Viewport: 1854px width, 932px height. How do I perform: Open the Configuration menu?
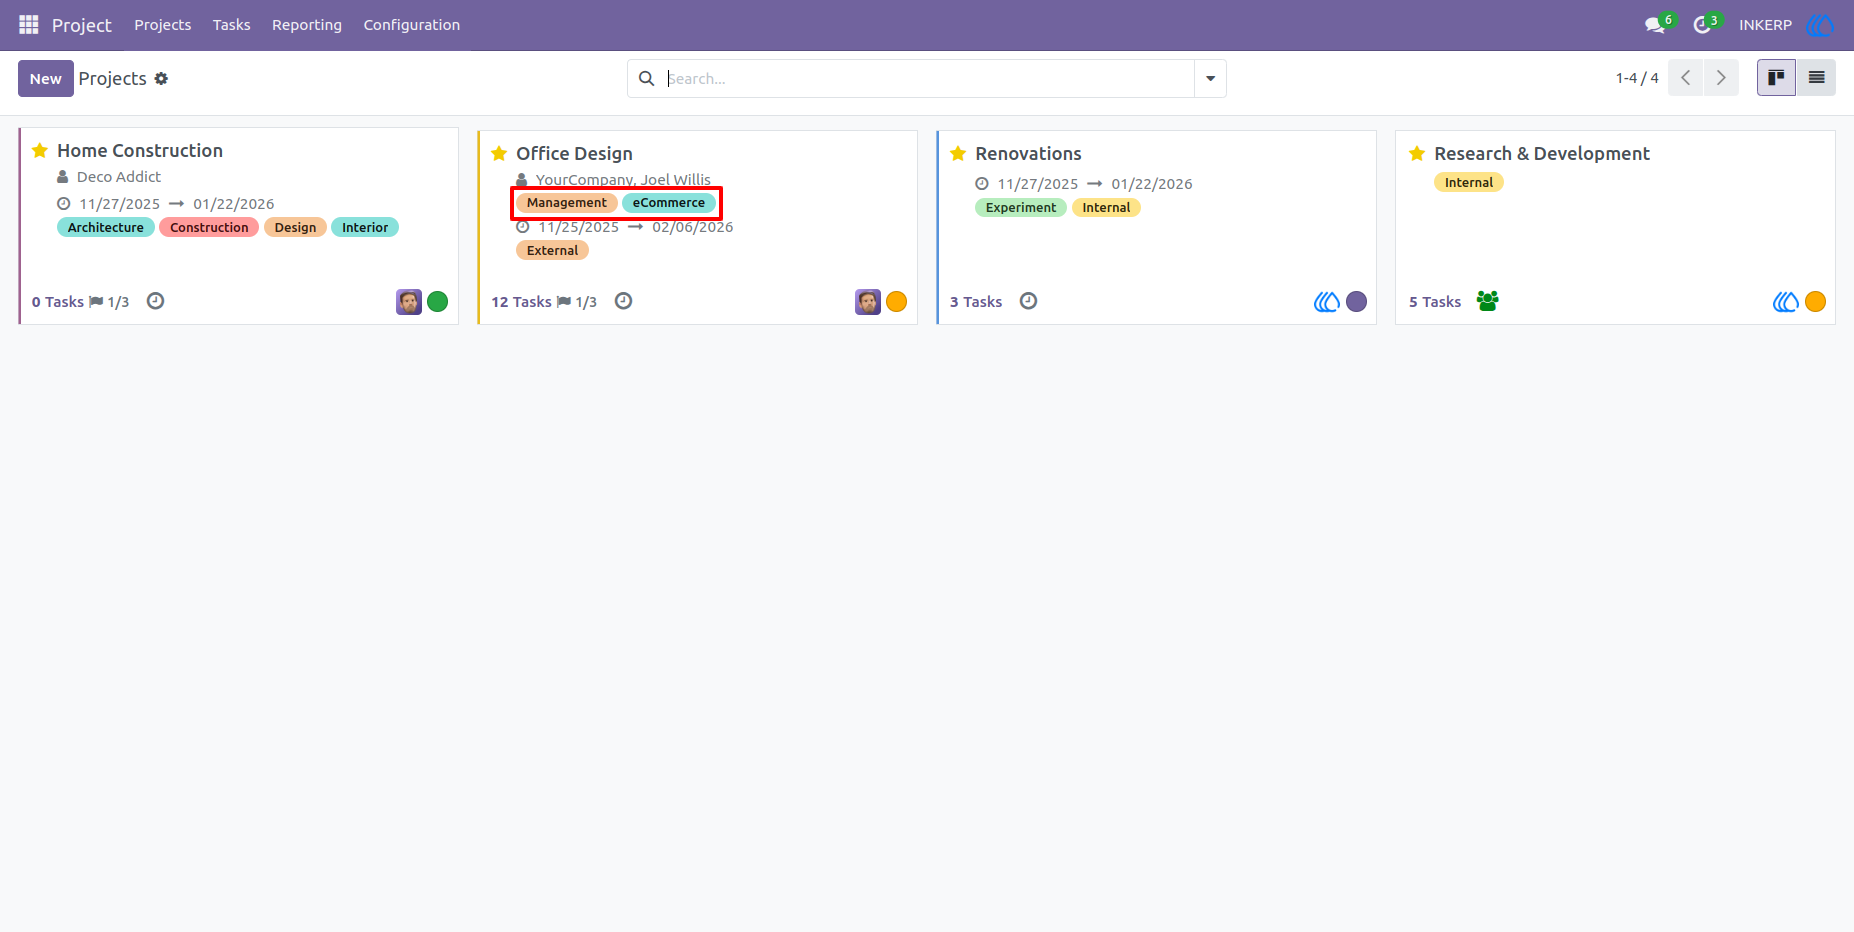pos(412,25)
